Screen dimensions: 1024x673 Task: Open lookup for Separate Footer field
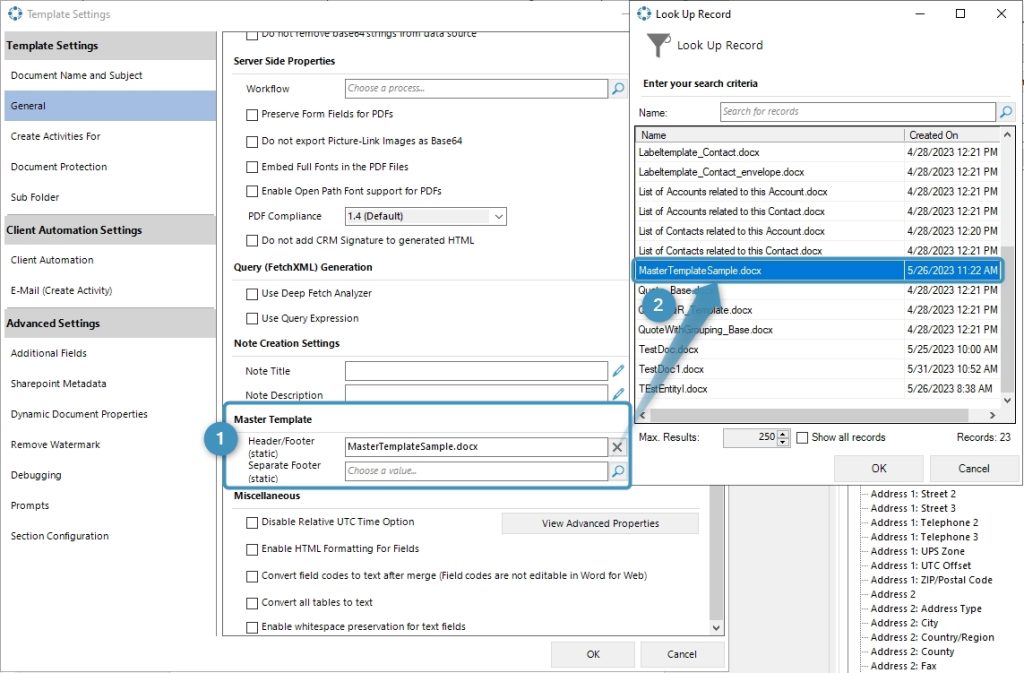(x=618, y=471)
